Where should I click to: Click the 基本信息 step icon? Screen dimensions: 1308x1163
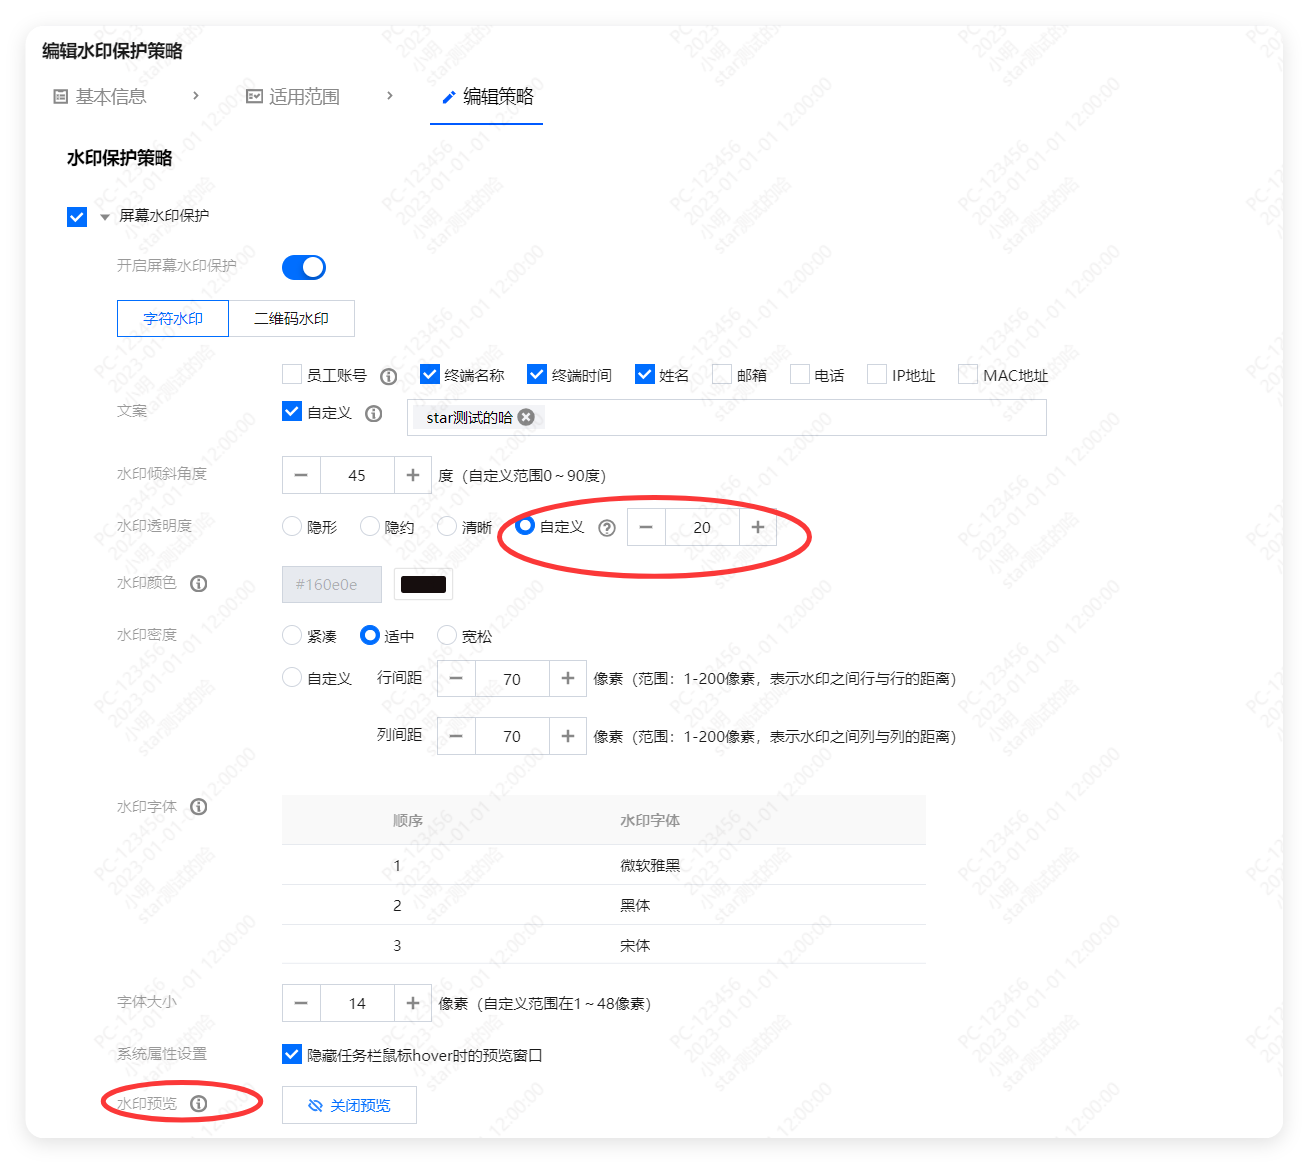[x=61, y=96]
